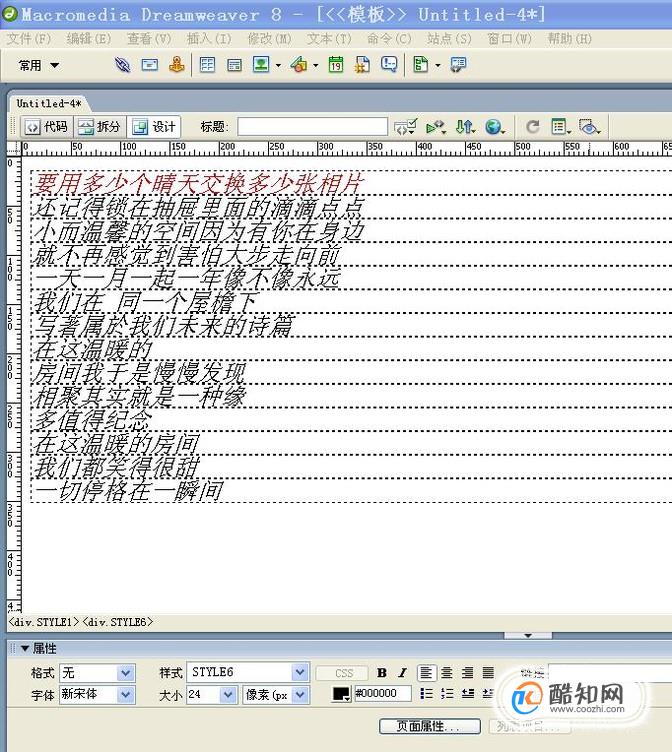Click the Templates icon
672x752 pixels.
(x=421, y=64)
